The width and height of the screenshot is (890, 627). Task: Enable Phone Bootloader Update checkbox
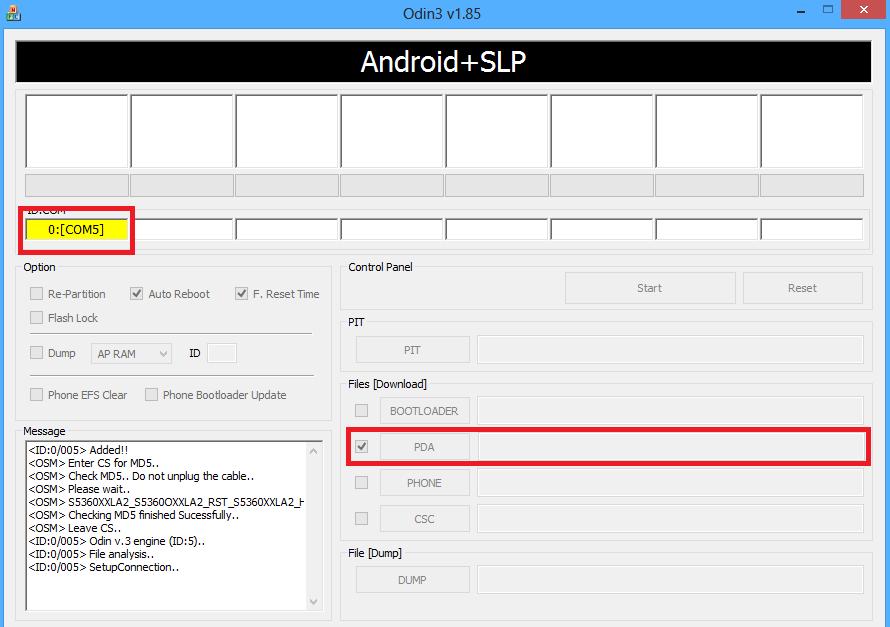(x=151, y=395)
